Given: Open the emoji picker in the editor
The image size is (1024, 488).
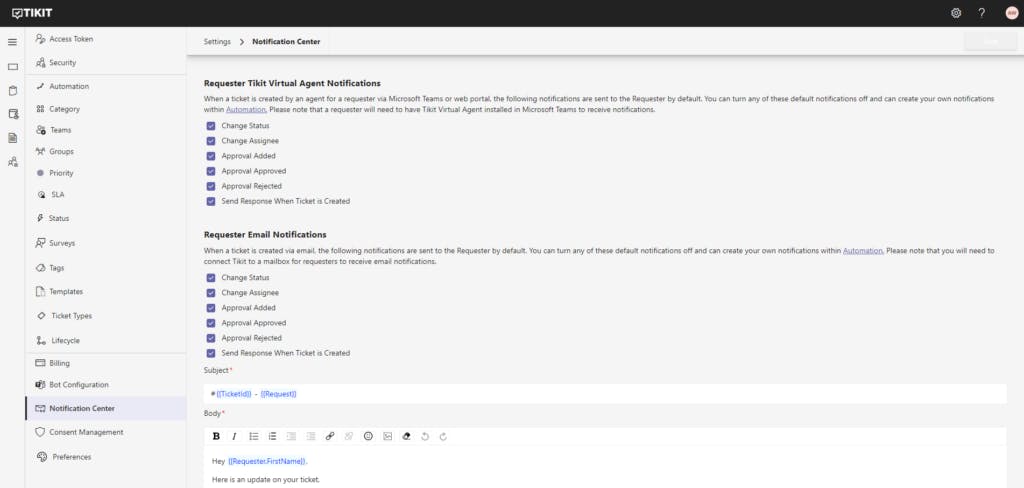Looking at the screenshot, I should [368, 436].
